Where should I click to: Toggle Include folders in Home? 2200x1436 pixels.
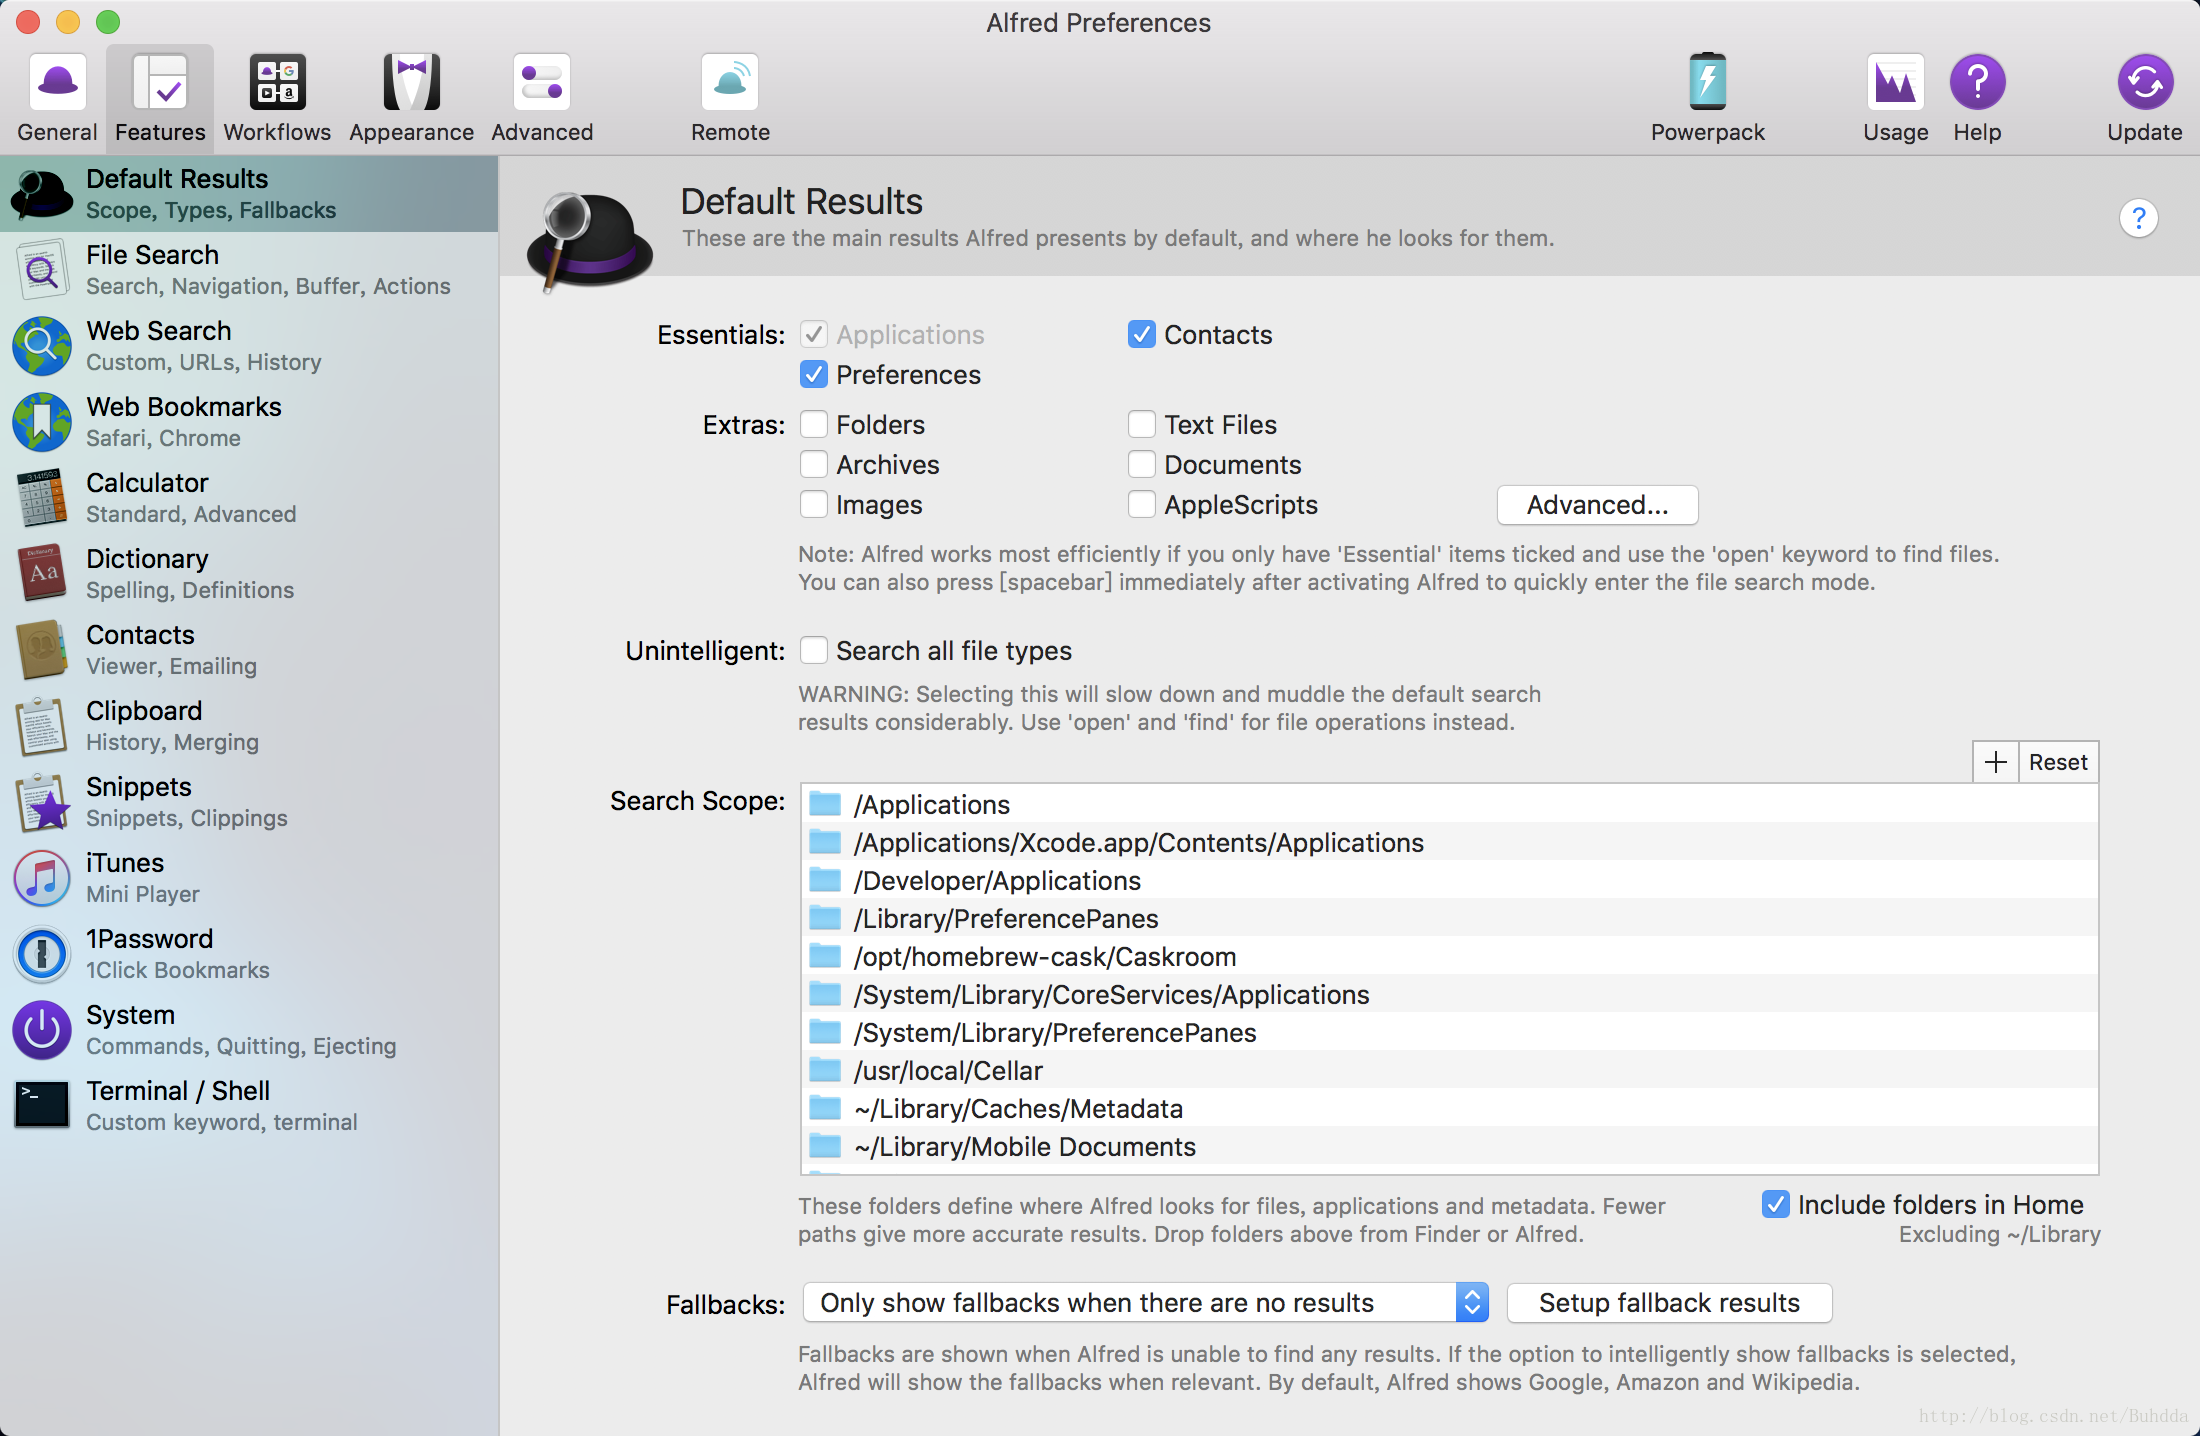(1776, 1204)
